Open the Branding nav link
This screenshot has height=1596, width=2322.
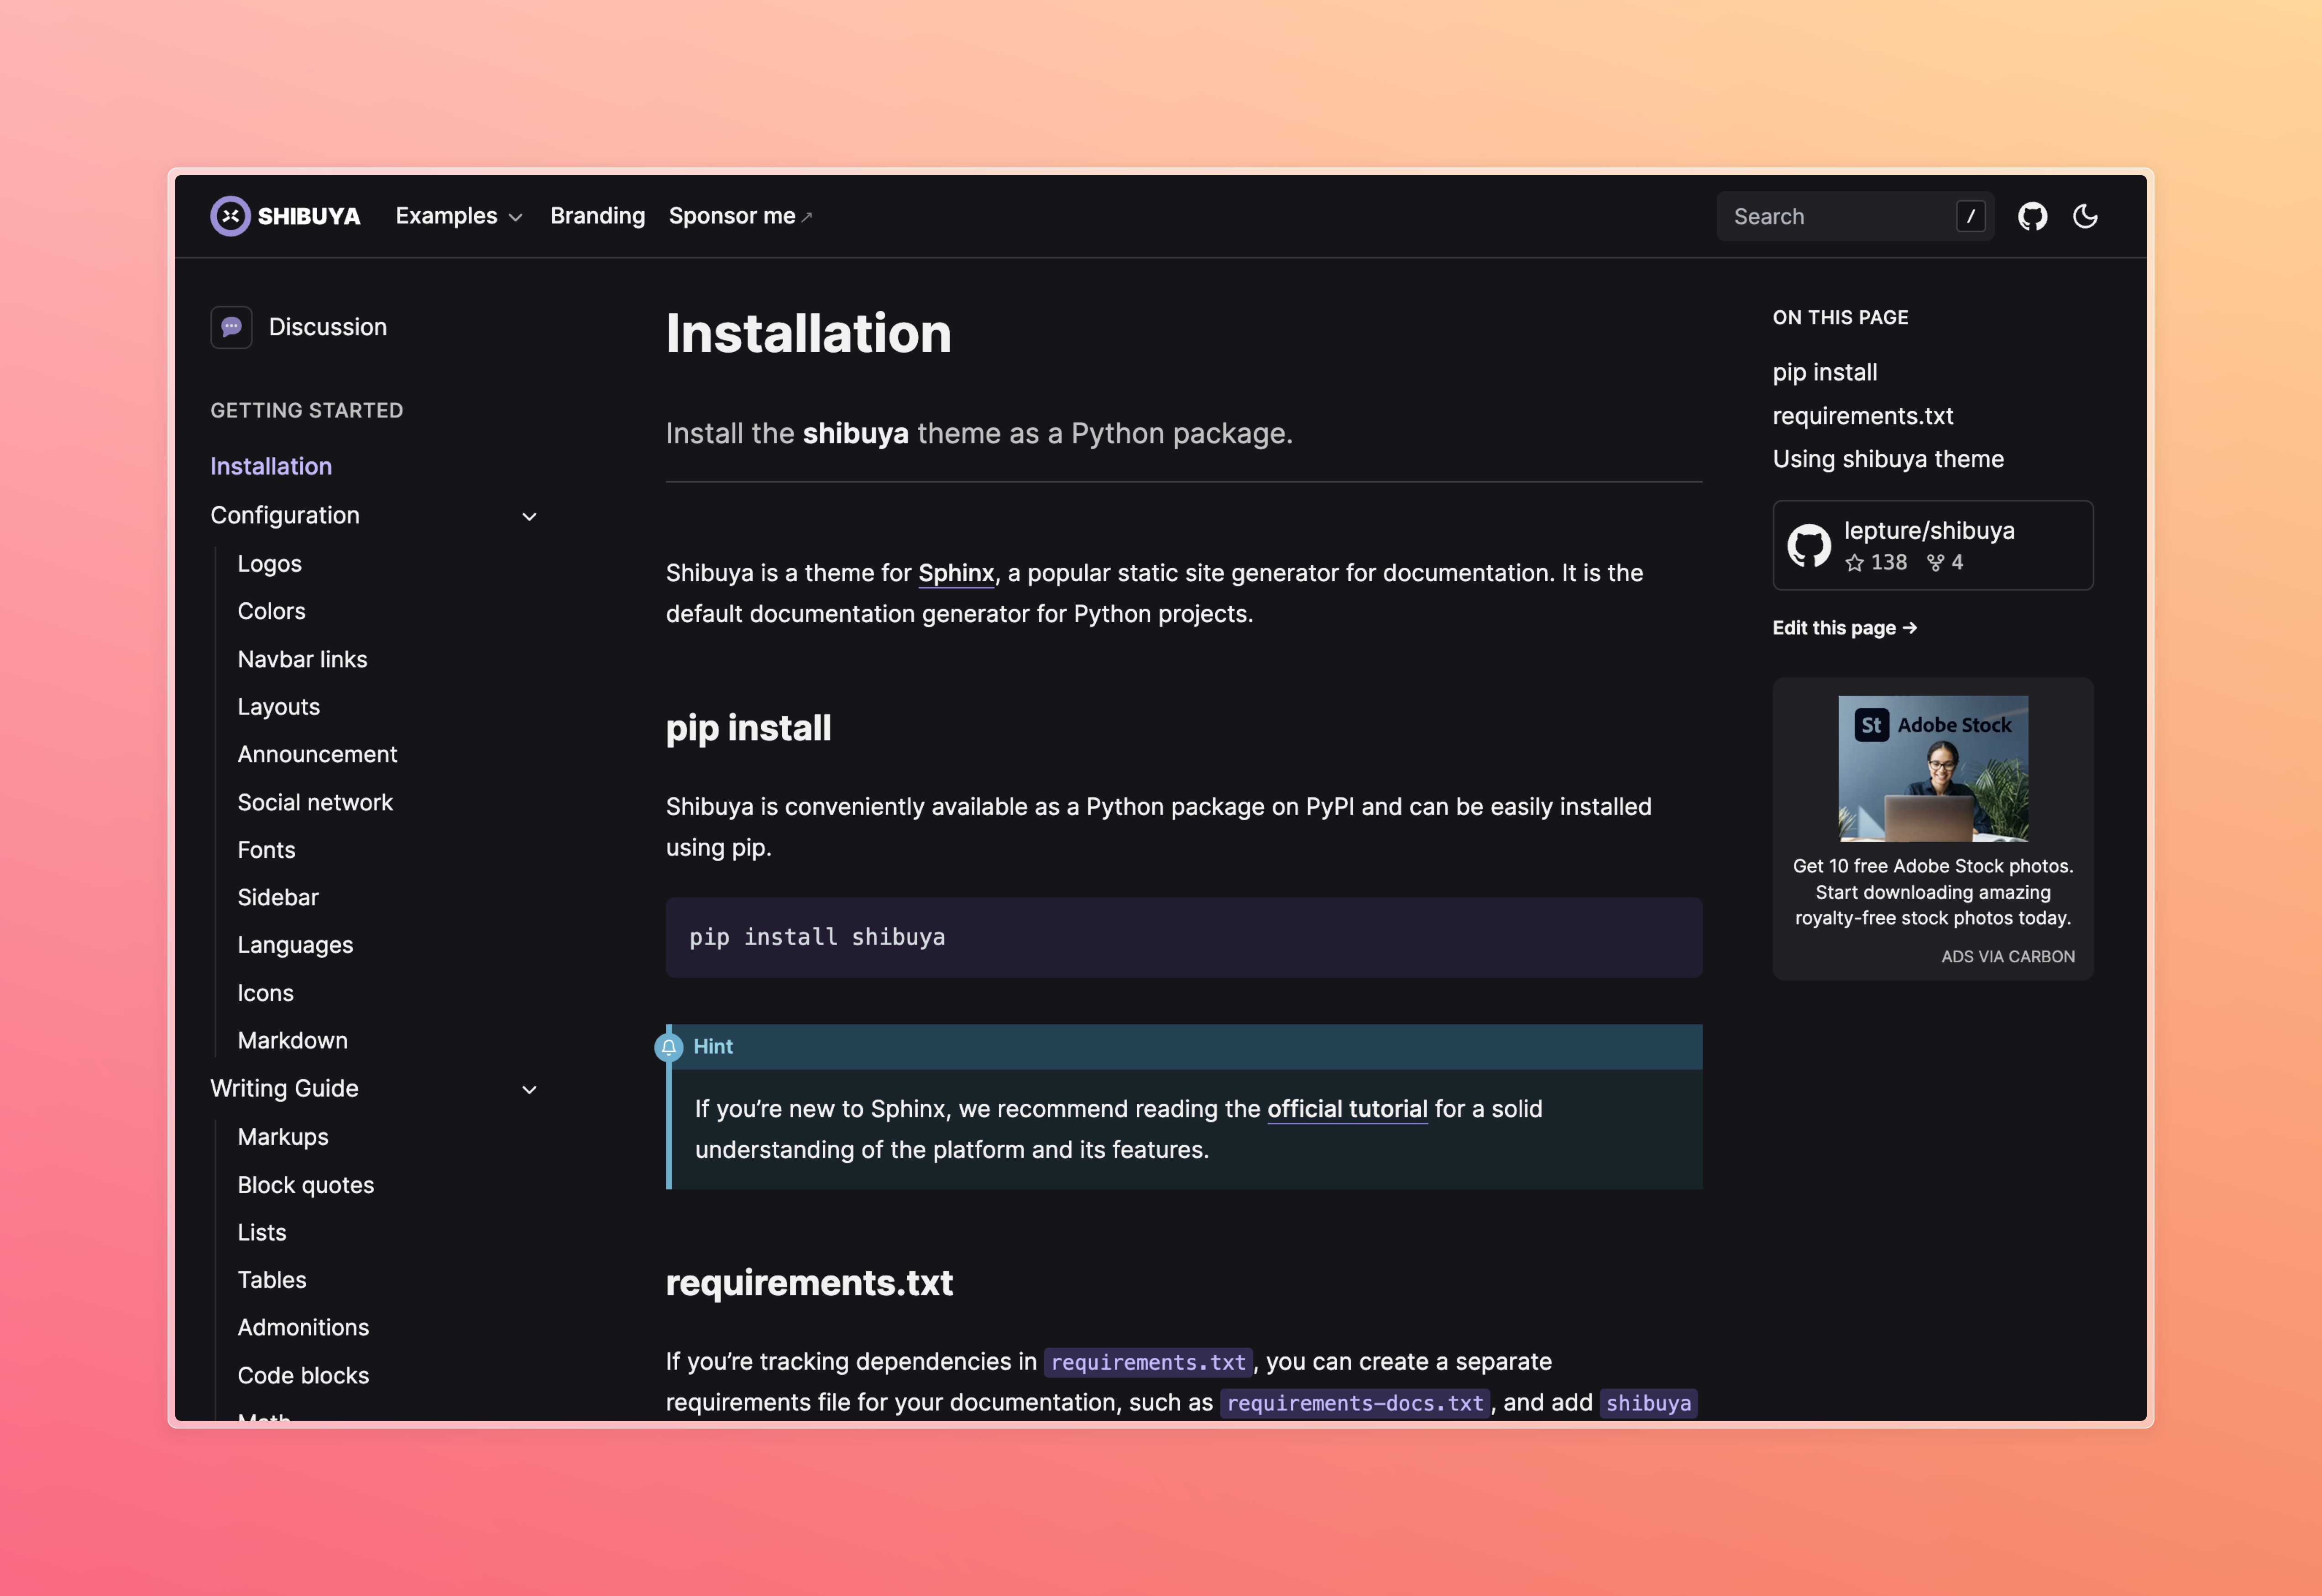[x=598, y=216]
